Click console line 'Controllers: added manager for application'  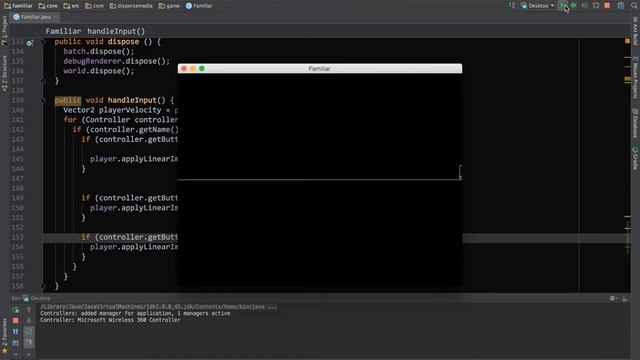tap(135, 313)
